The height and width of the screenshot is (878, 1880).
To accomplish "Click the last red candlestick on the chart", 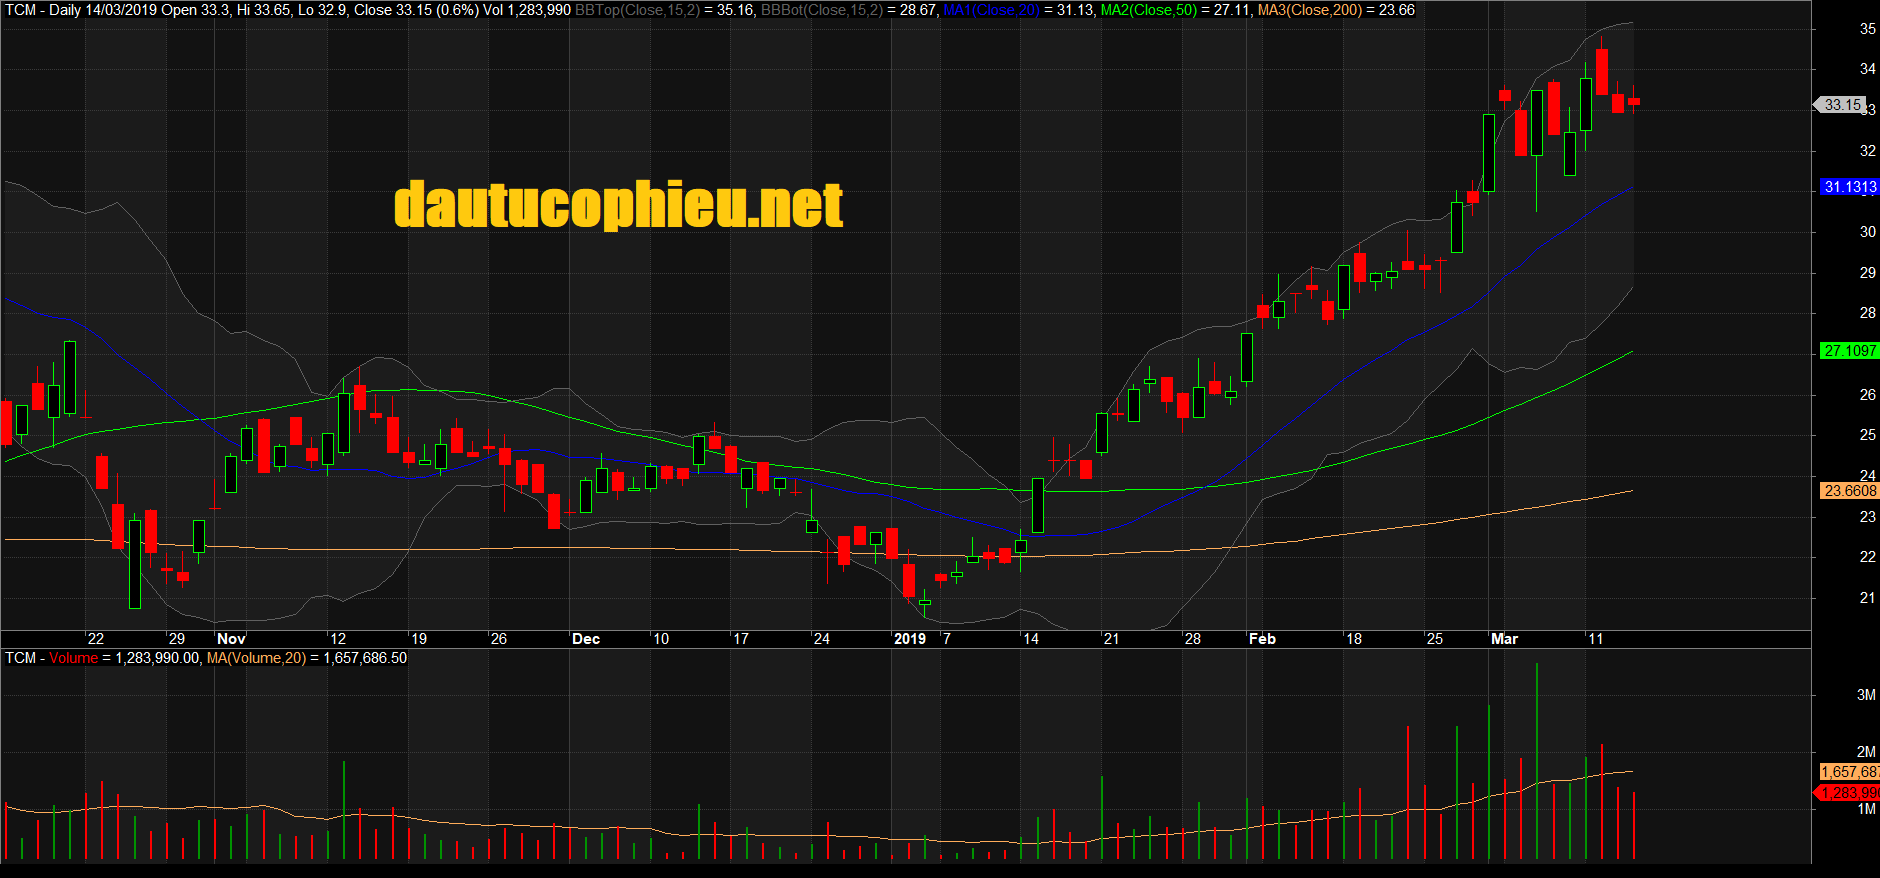I will [1634, 101].
